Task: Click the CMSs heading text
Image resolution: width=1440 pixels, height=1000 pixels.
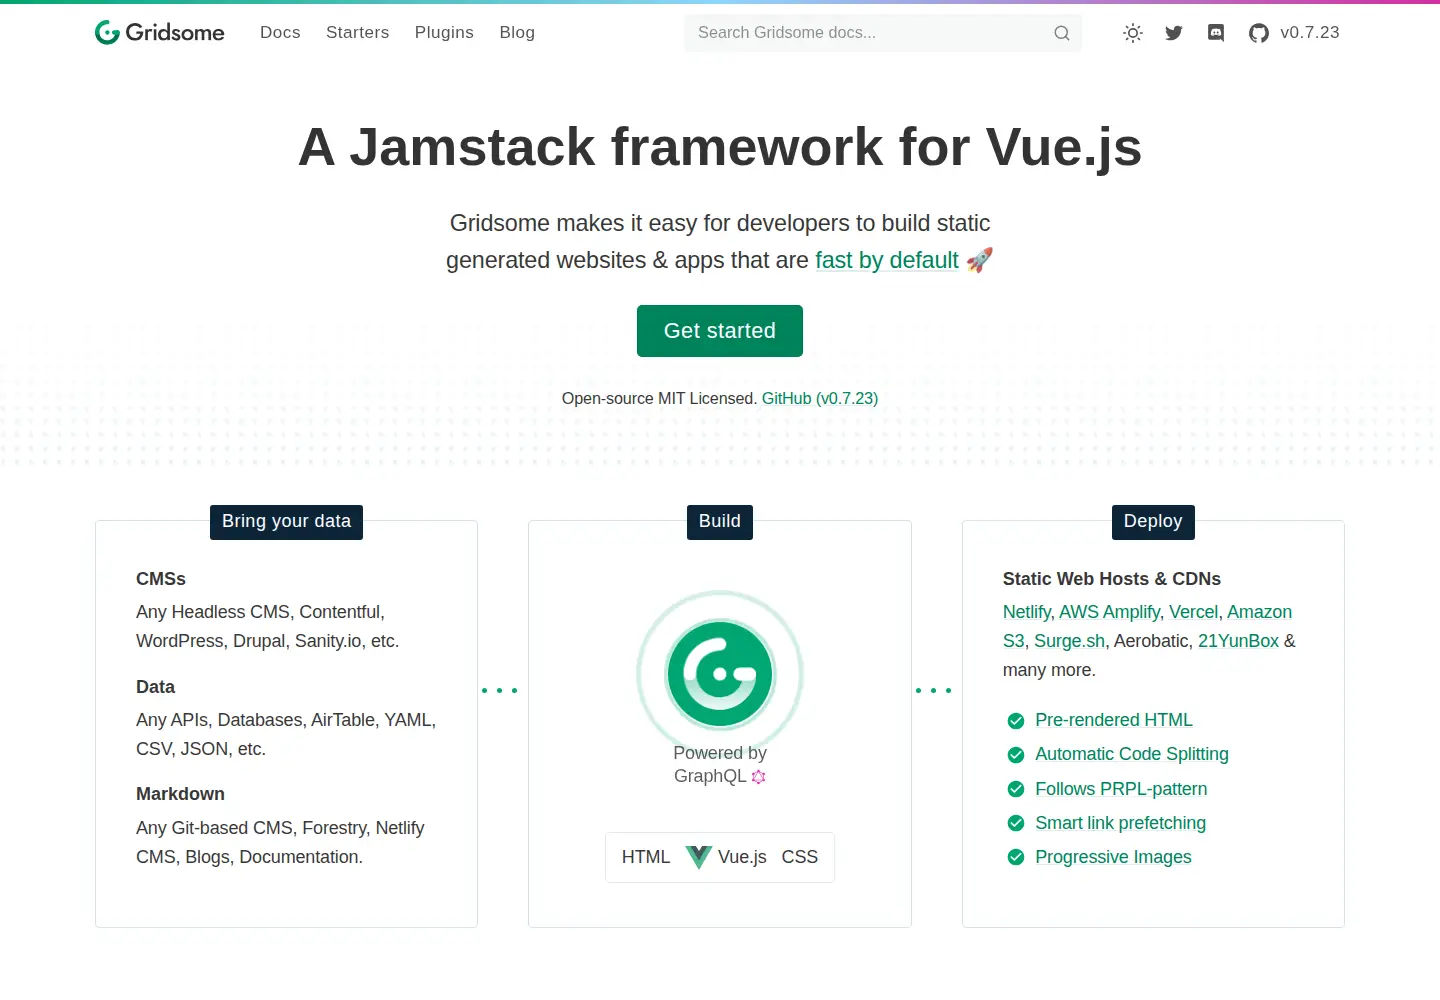Action: pos(161,579)
